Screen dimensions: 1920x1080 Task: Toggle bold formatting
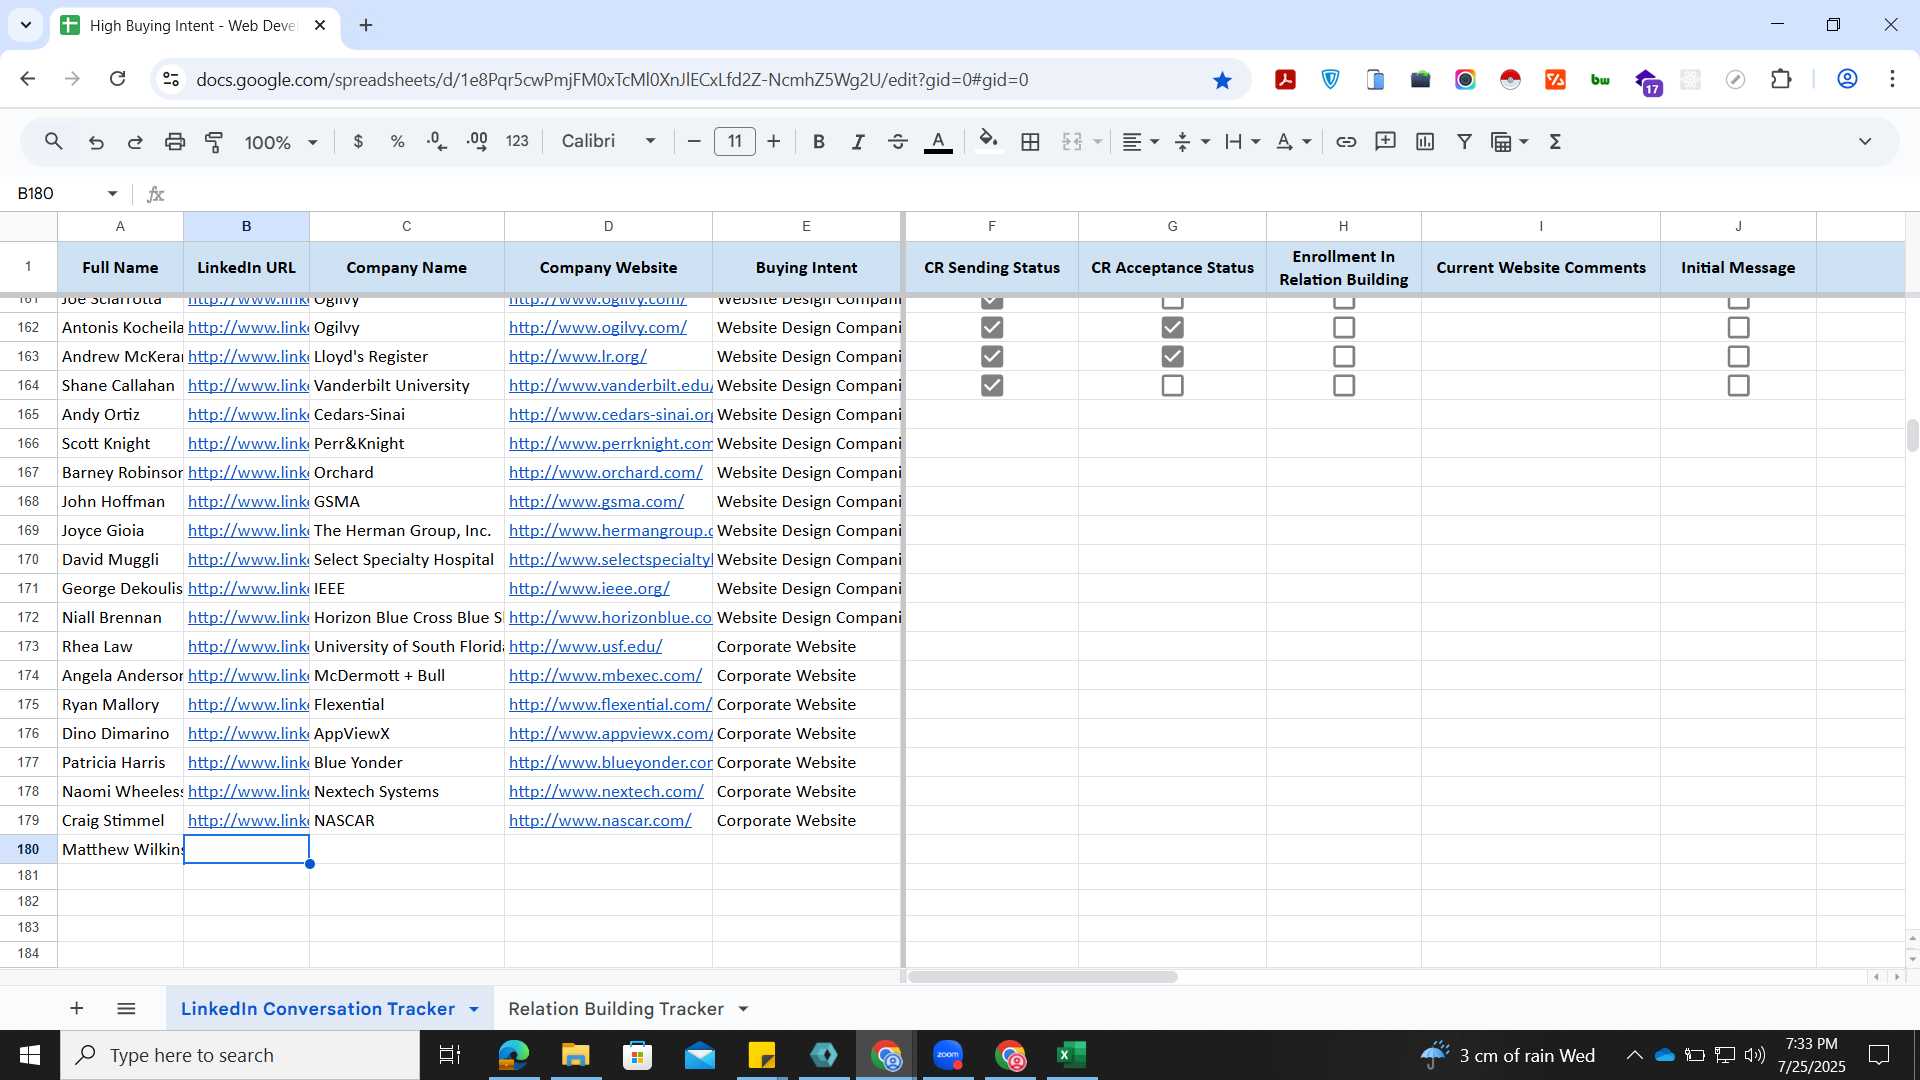tap(818, 142)
